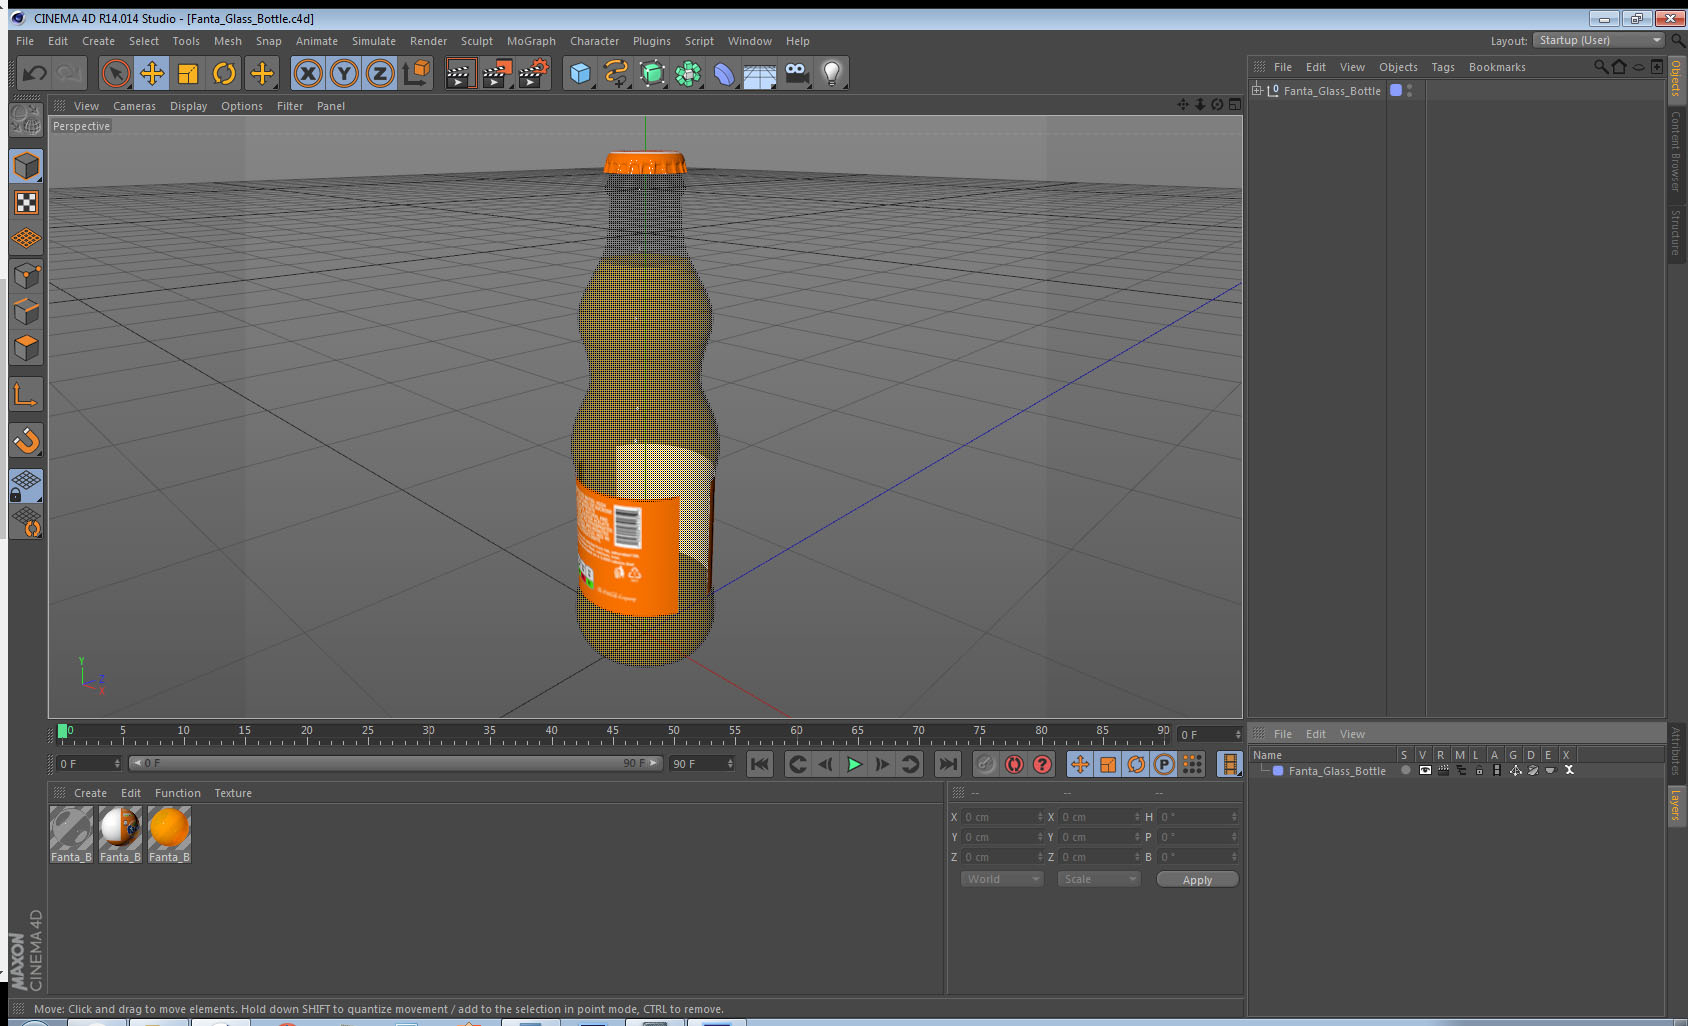Open the Objects manager Tags menu
1688x1026 pixels.
coord(1442,67)
